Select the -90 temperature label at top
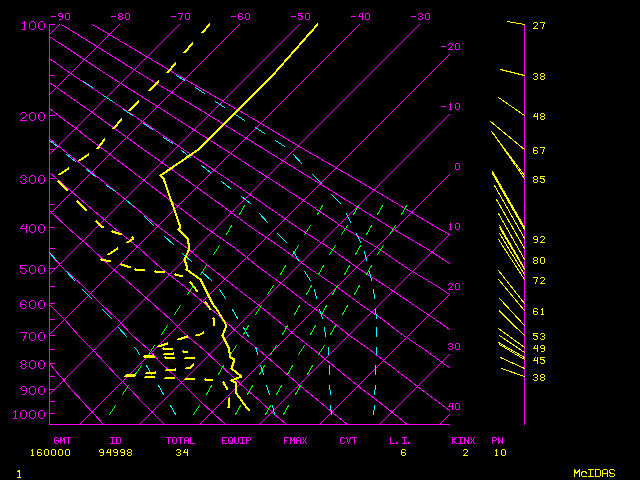The image size is (640, 480). (x=60, y=16)
